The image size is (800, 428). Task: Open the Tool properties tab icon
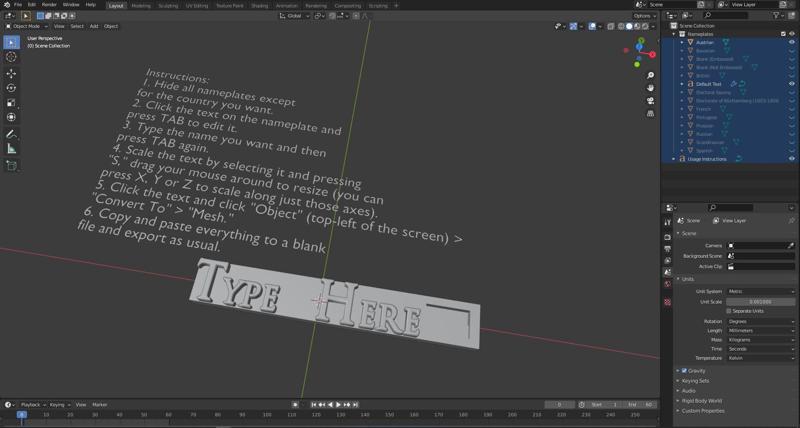point(667,222)
